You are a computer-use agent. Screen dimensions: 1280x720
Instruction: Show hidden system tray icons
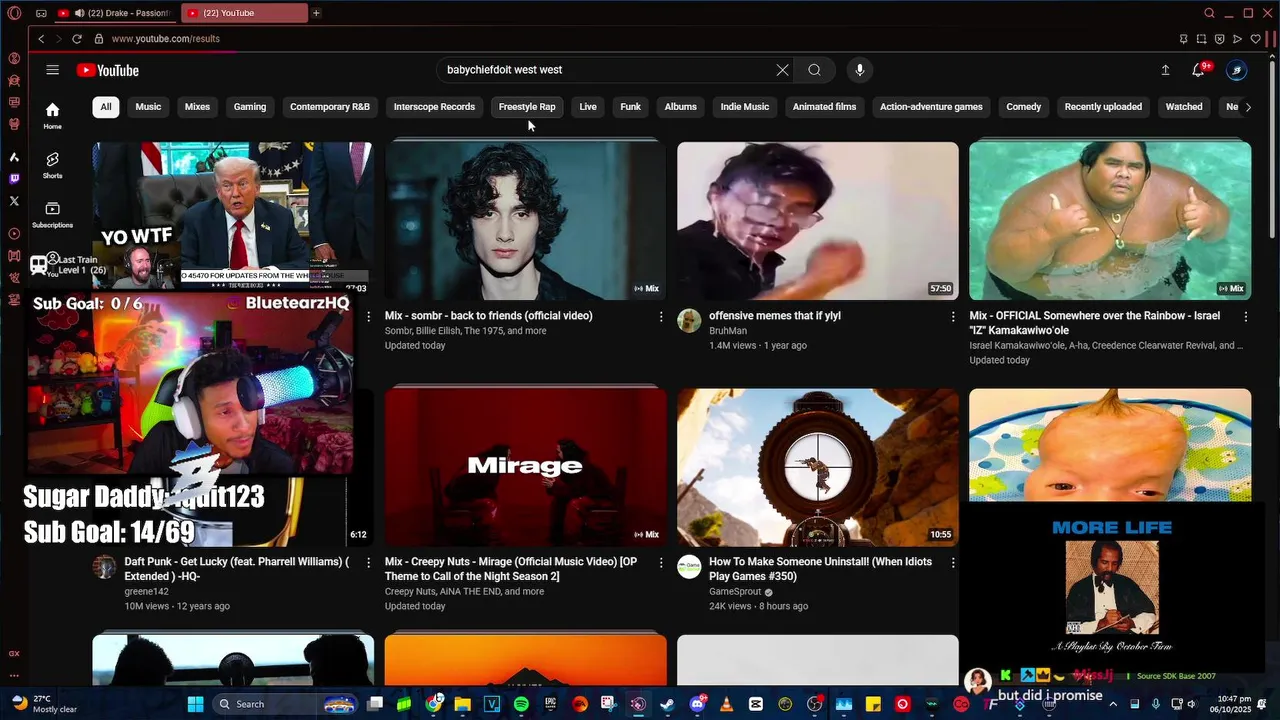pos(1113,704)
